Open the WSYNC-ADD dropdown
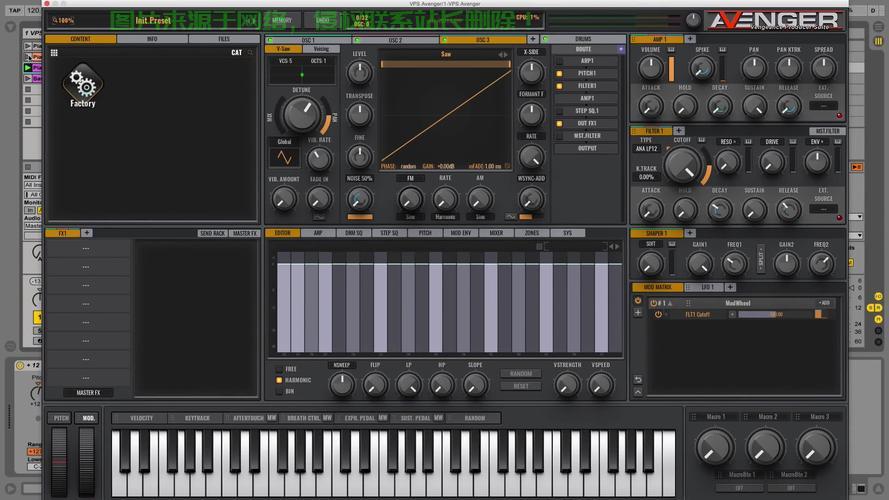This screenshot has width=889, height=500. [x=531, y=179]
